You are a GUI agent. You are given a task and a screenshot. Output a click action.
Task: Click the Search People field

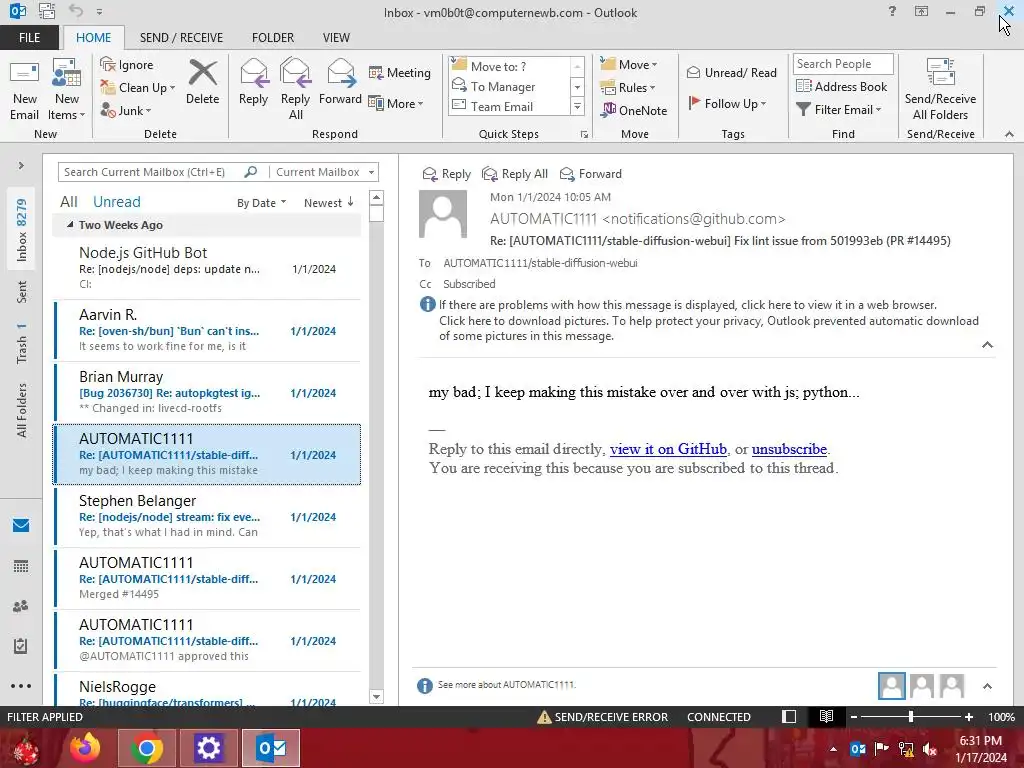pos(843,64)
